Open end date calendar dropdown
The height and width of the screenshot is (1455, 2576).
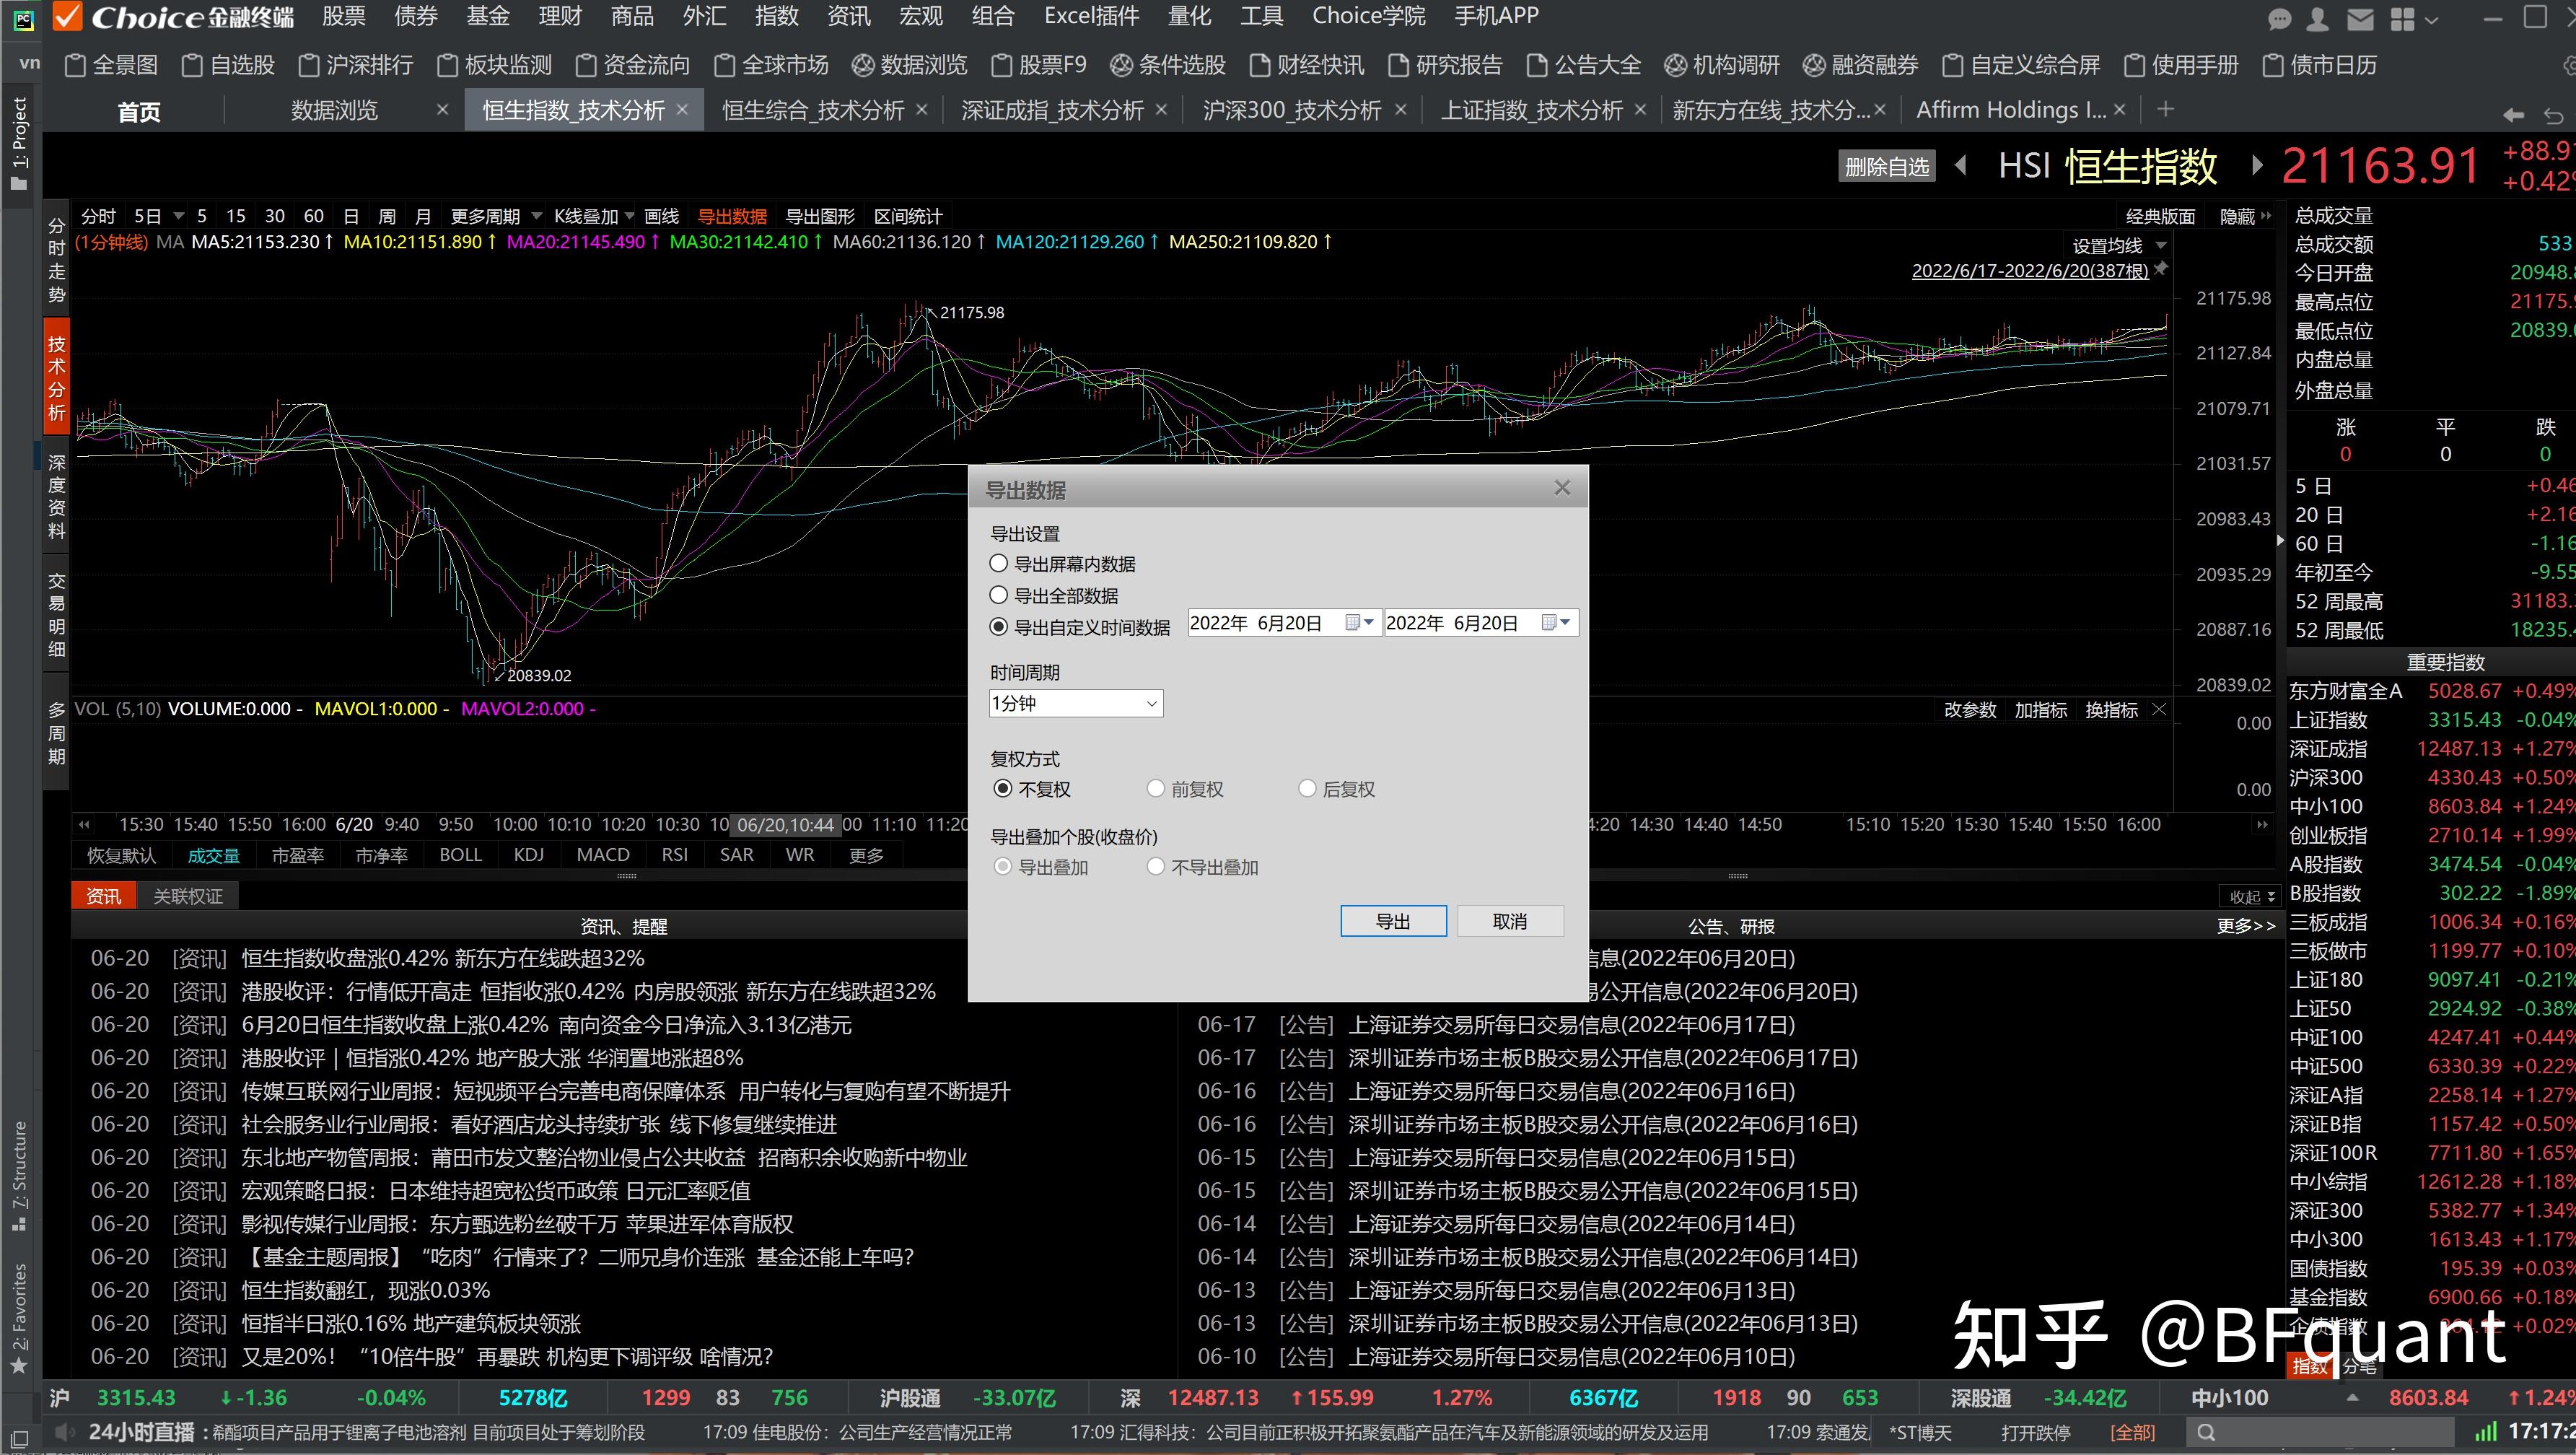tap(1556, 623)
